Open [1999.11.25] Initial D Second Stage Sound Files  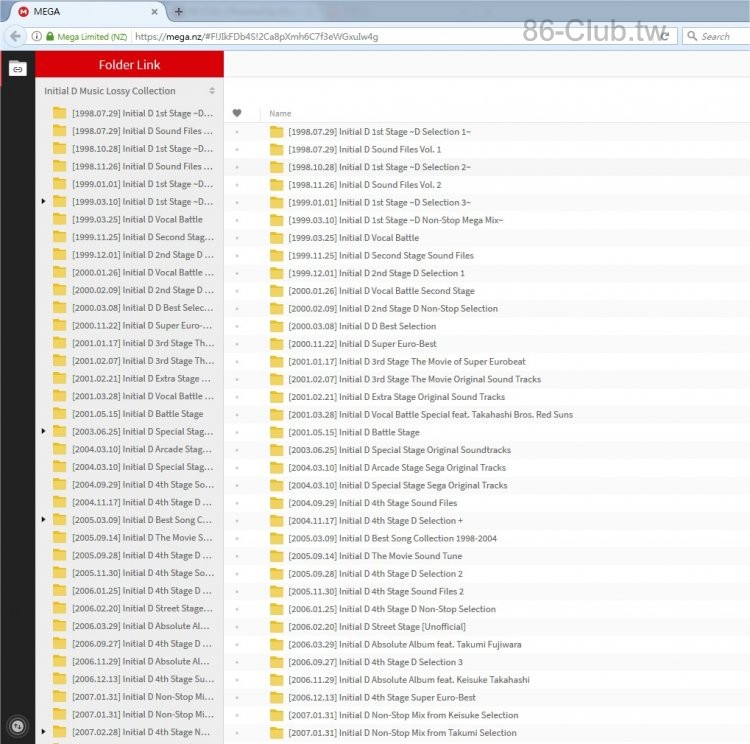[x=381, y=255]
